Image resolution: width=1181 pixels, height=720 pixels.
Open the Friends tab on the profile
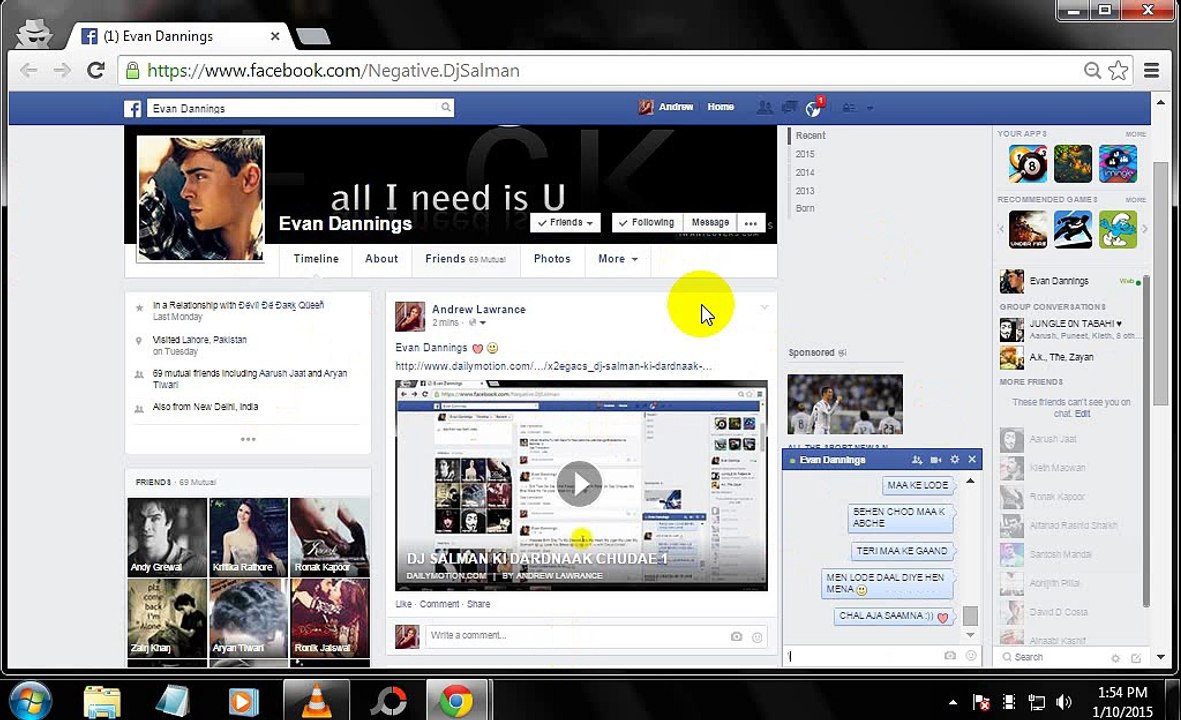pos(465,259)
